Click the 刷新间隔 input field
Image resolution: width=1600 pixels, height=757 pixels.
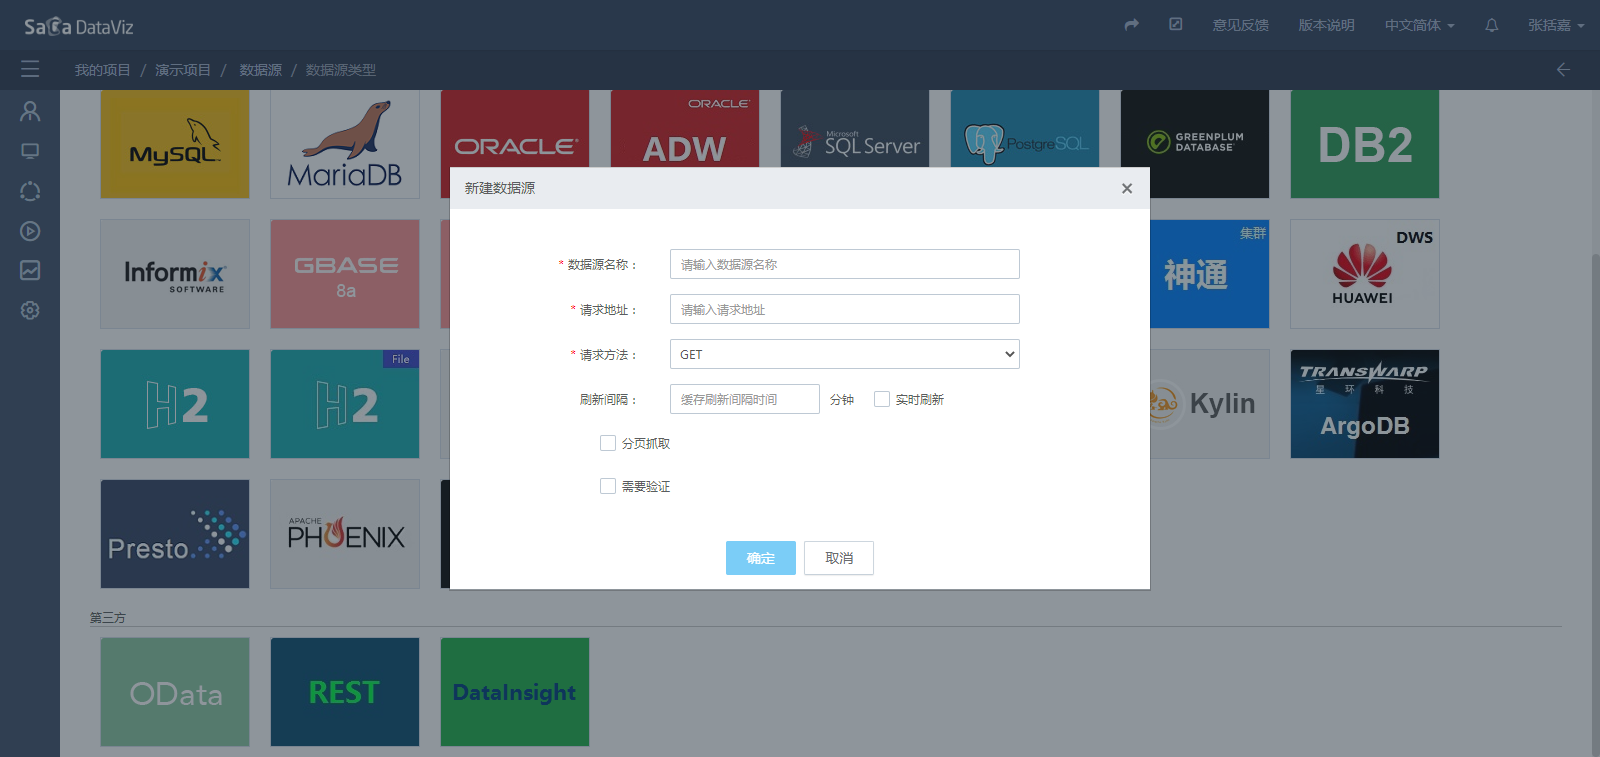(x=745, y=399)
